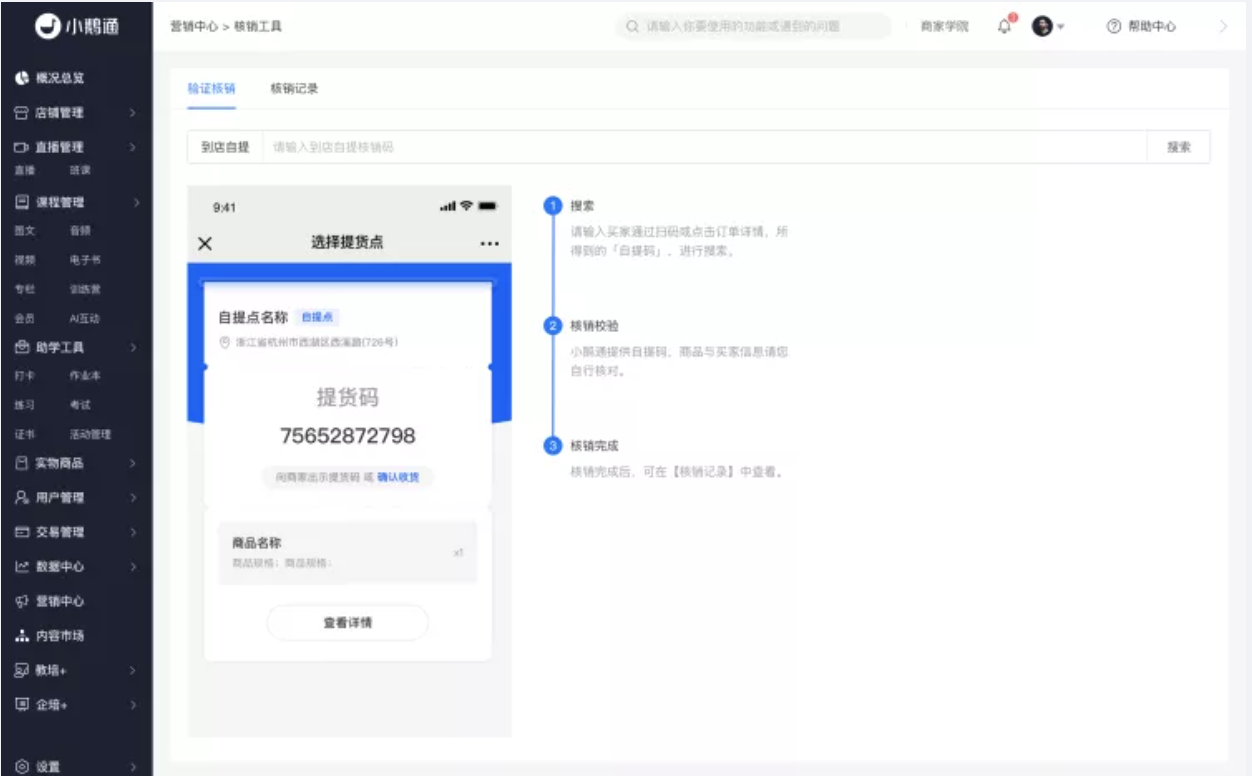The width and height of the screenshot is (1252, 776).
Task: Open the 打卡 submenu item
Action: coord(25,376)
